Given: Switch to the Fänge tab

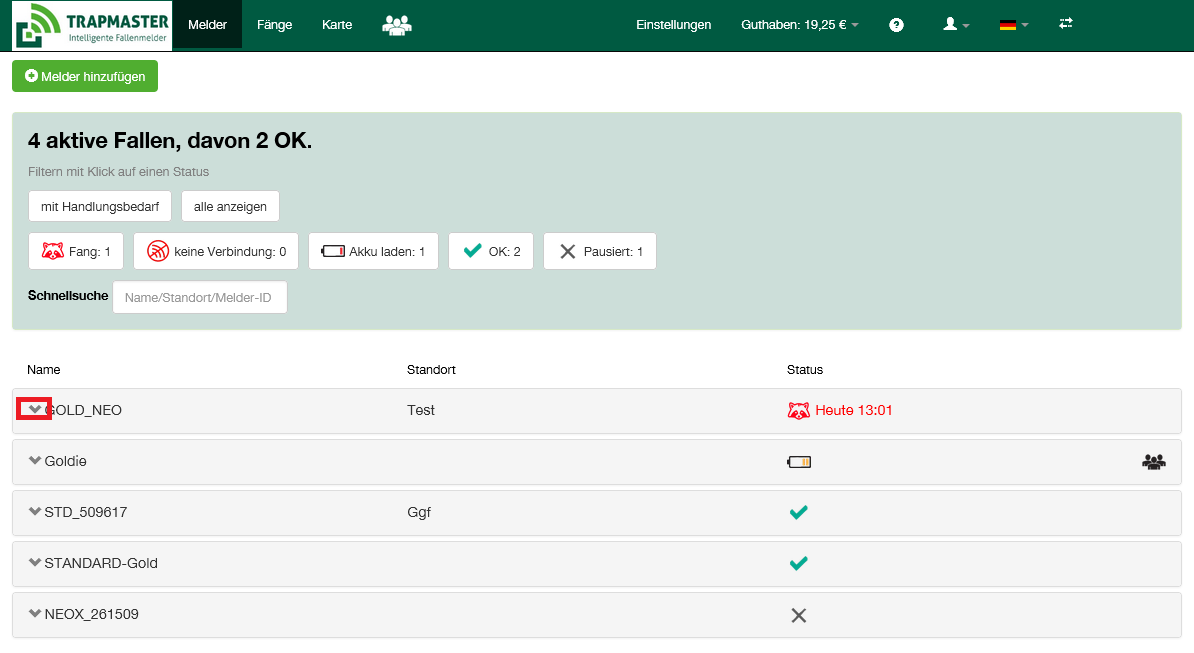Looking at the screenshot, I should (x=274, y=25).
